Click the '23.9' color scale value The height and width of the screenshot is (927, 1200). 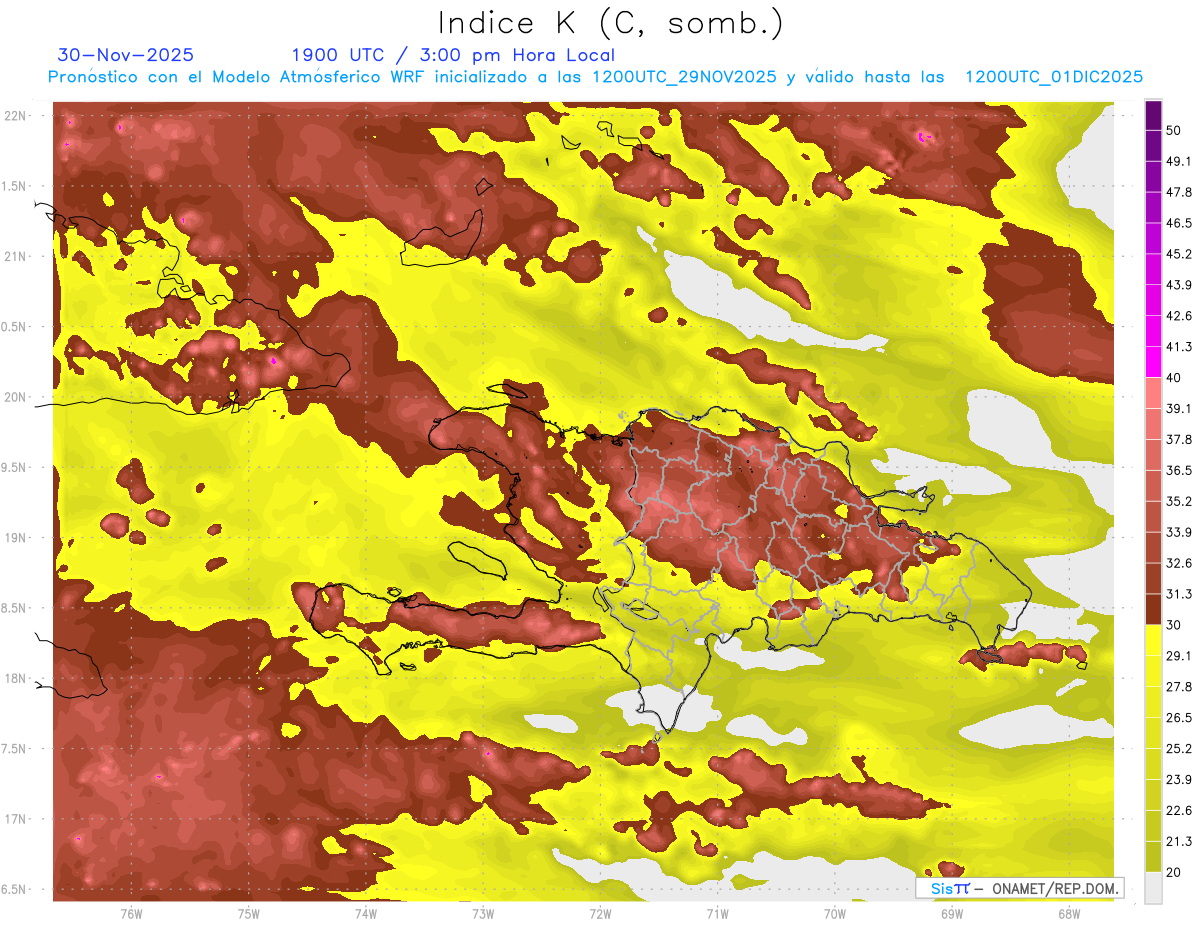pyautogui.click(x=1179, y=780)
